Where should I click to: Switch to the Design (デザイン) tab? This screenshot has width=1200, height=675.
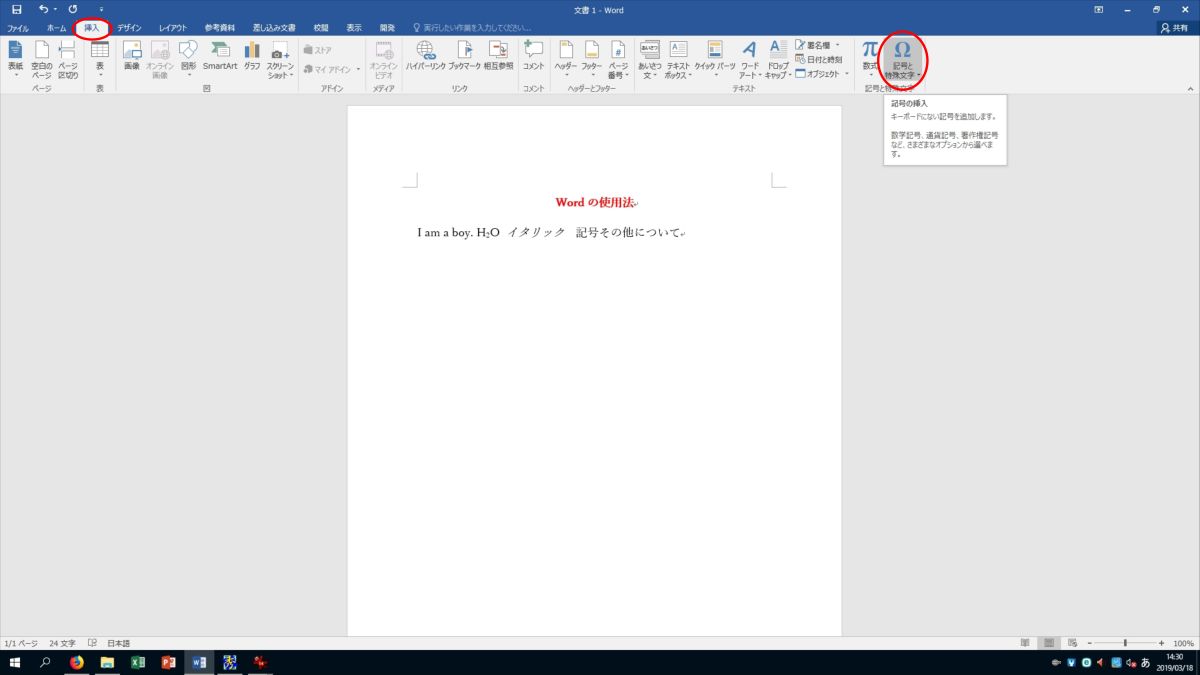point(129,28)
